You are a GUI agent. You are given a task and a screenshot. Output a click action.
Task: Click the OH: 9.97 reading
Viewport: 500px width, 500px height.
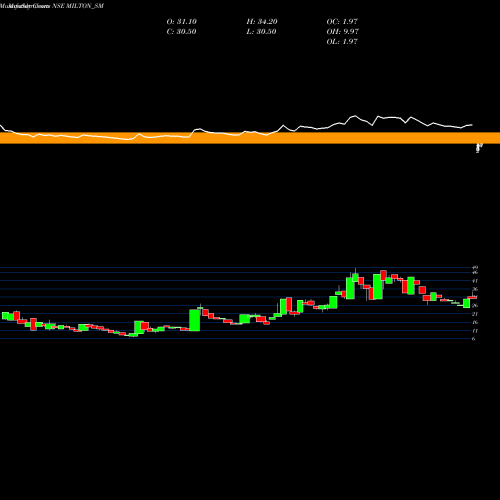[343, 32]
